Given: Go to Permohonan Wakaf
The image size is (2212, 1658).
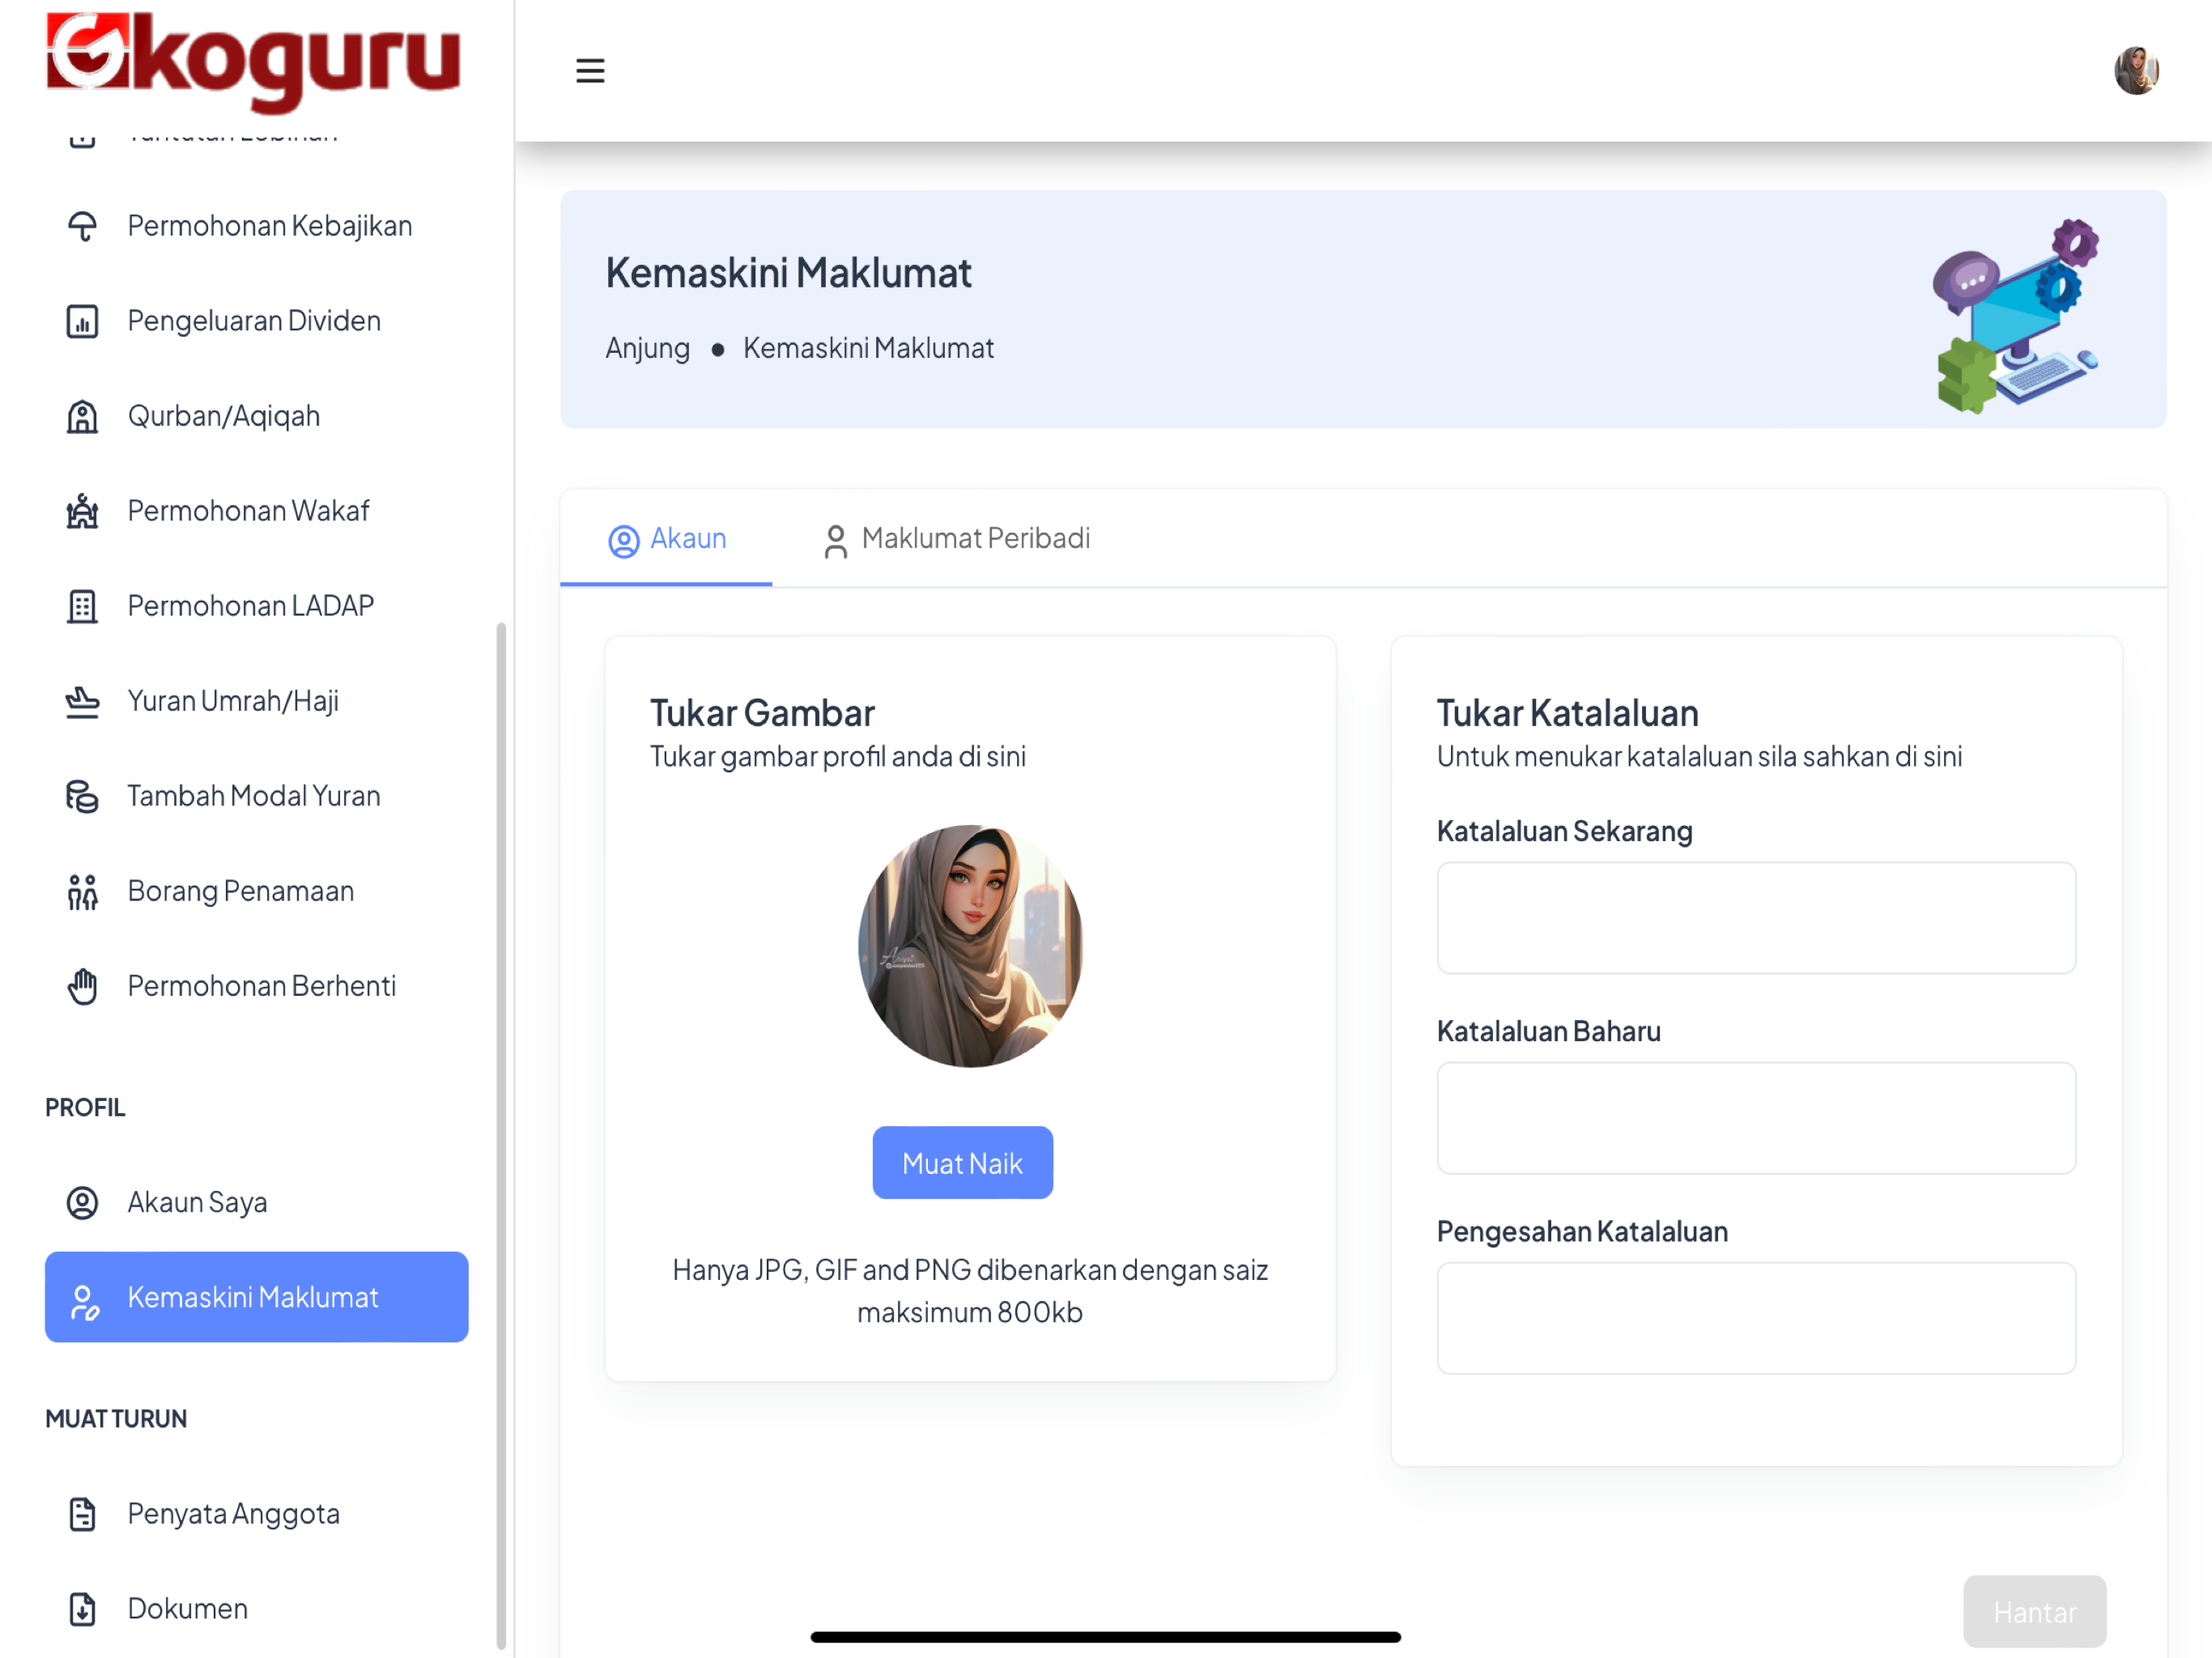Looking at the screenshot, I should pyautogui.click(x=256, y=511).
